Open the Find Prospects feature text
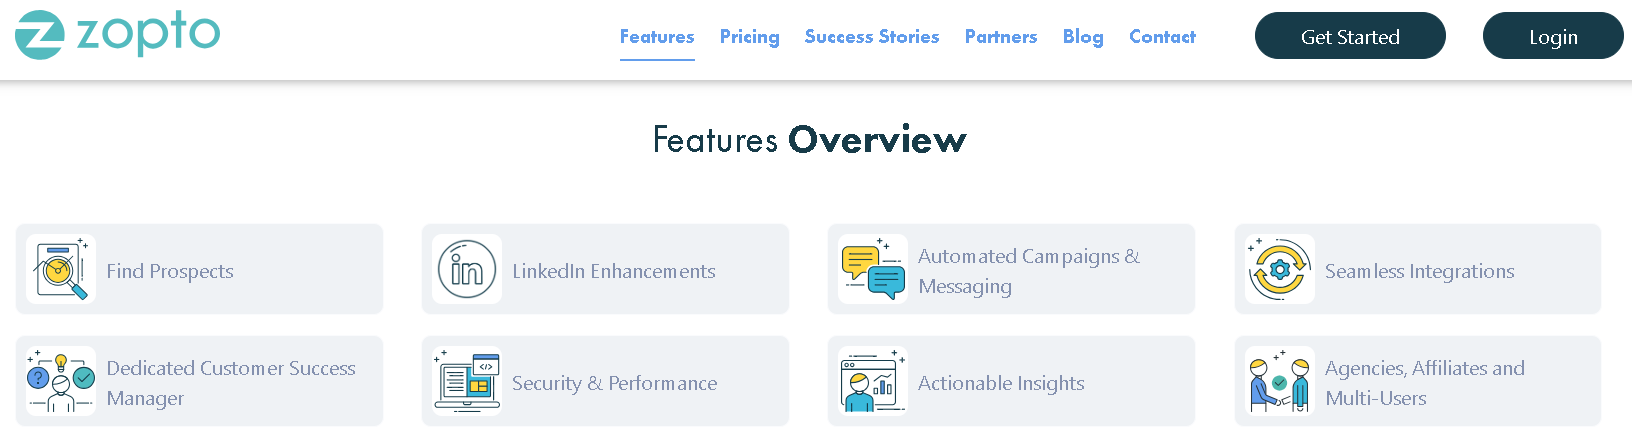Screen dimensions: 1632x438 [170, 271]
